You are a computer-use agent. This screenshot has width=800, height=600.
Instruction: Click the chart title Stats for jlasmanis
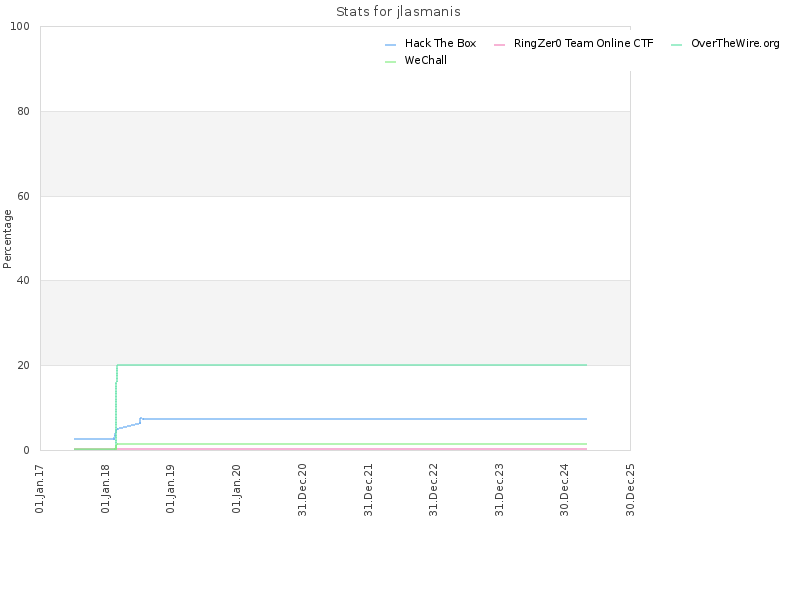(398, 11)
